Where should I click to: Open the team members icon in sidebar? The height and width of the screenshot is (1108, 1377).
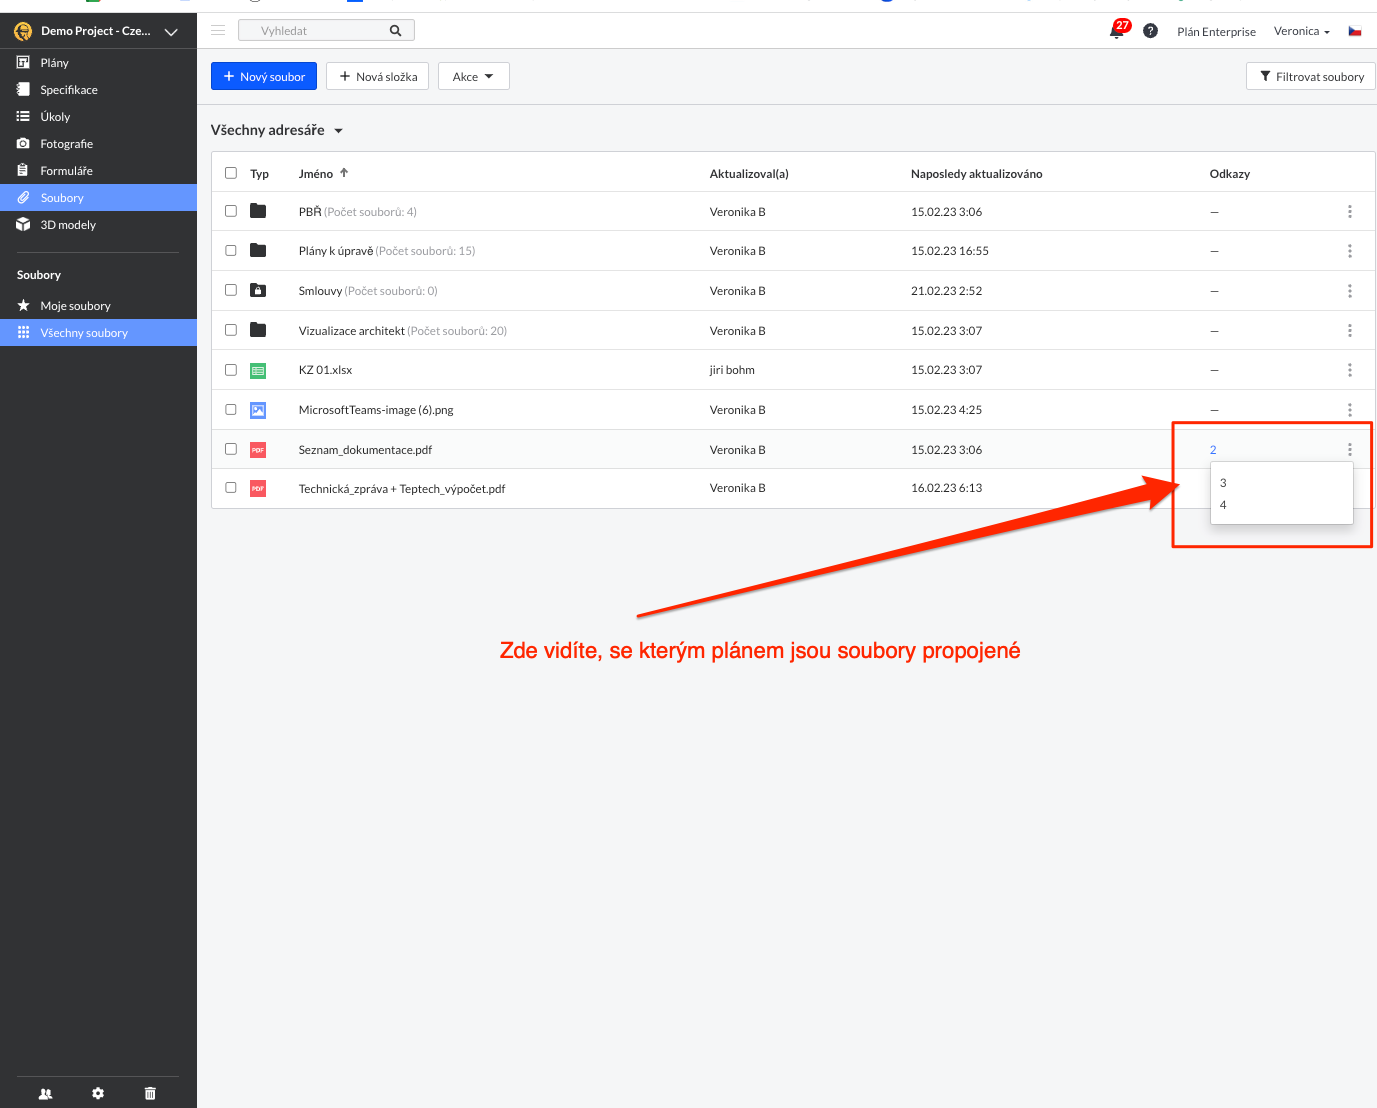[x=45, y=1093]
